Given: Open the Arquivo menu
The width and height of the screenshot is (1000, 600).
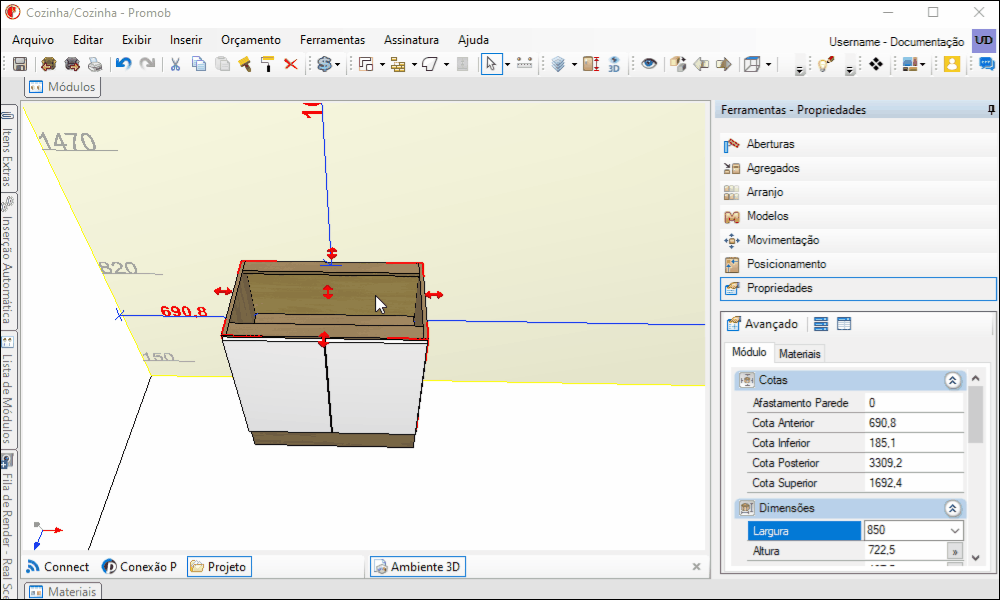Looking at the screenshot, I should tap(33, 40).
